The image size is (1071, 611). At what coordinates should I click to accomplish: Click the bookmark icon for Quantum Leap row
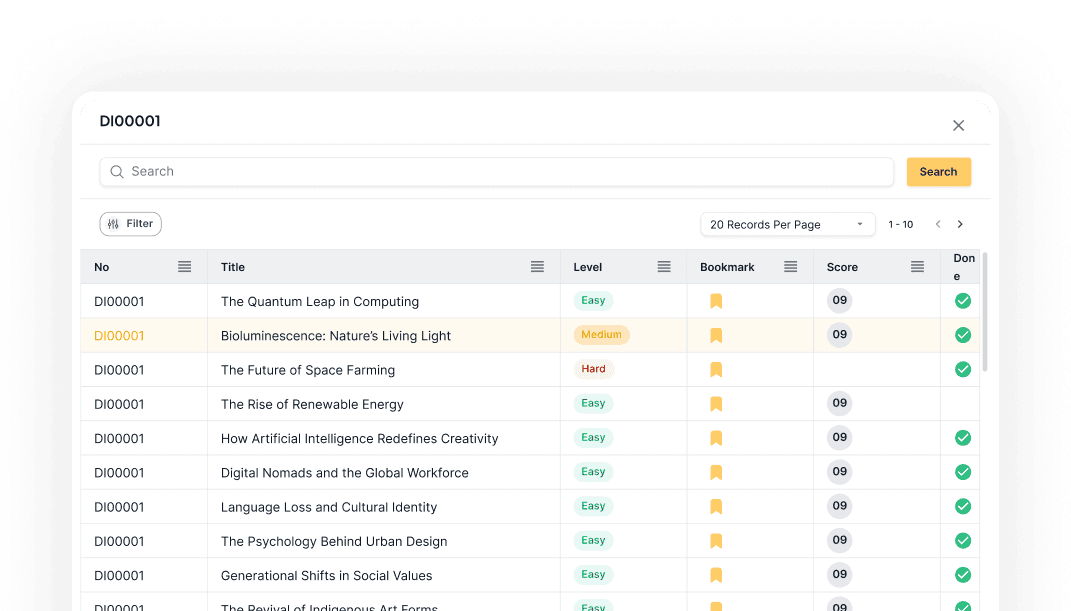coord(716,301)
